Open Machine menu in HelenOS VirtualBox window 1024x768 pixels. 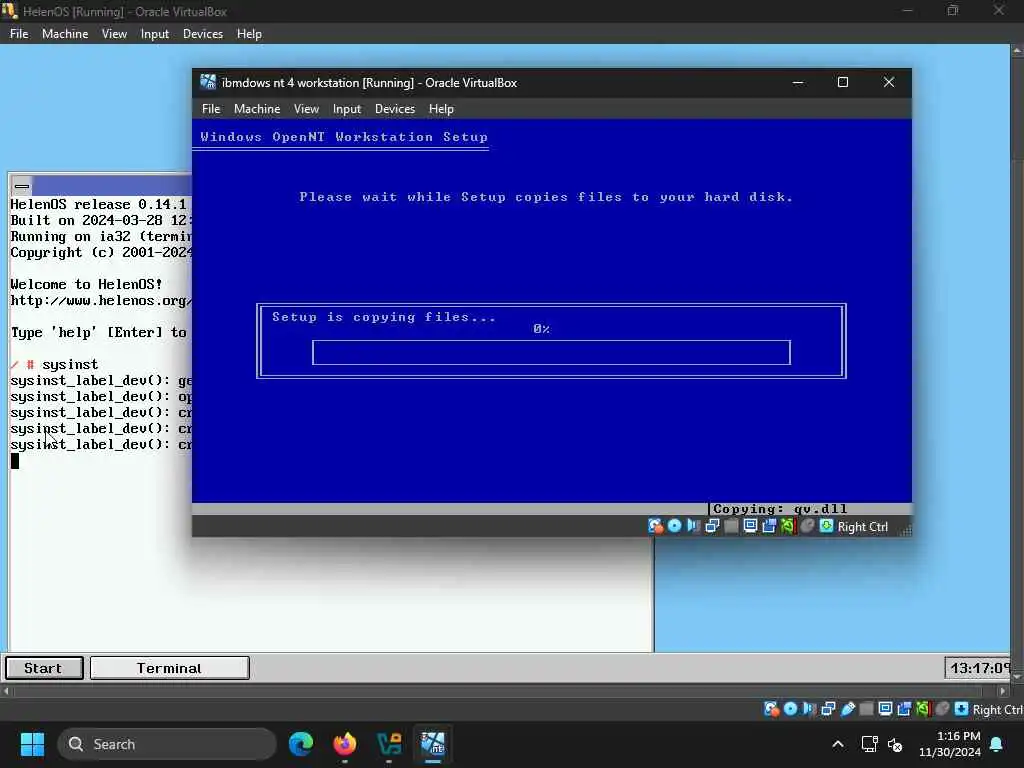coord(65,34)
